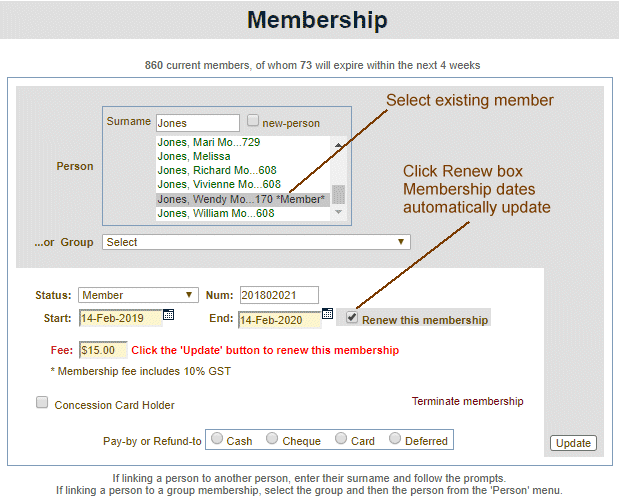619x500 pixels.
Task: Enable the Concession Card Holder checkbox
Action: (x=42, y=403)
